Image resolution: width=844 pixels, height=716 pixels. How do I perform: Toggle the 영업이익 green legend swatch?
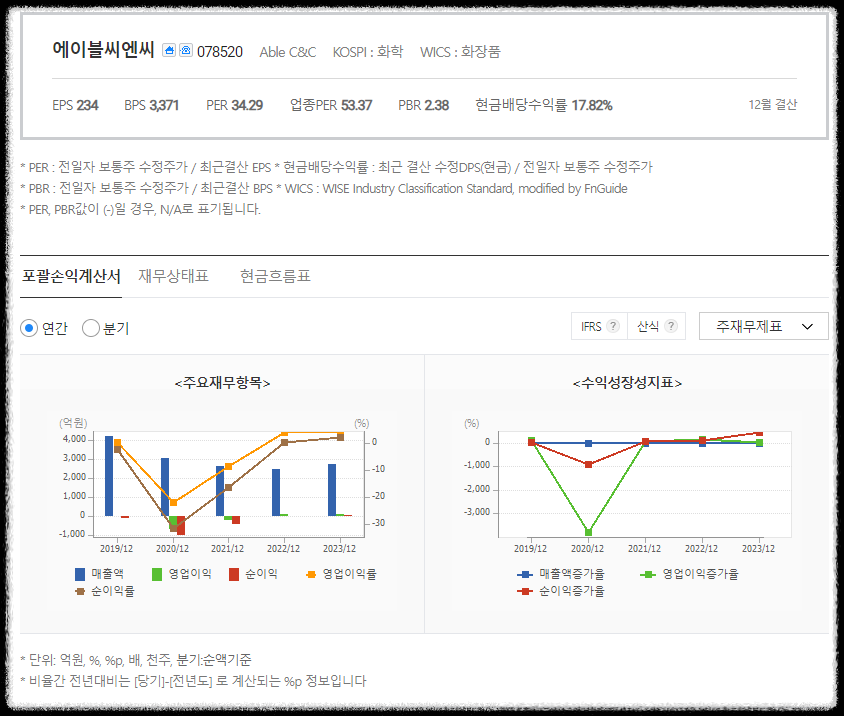(x=157, y=574)
